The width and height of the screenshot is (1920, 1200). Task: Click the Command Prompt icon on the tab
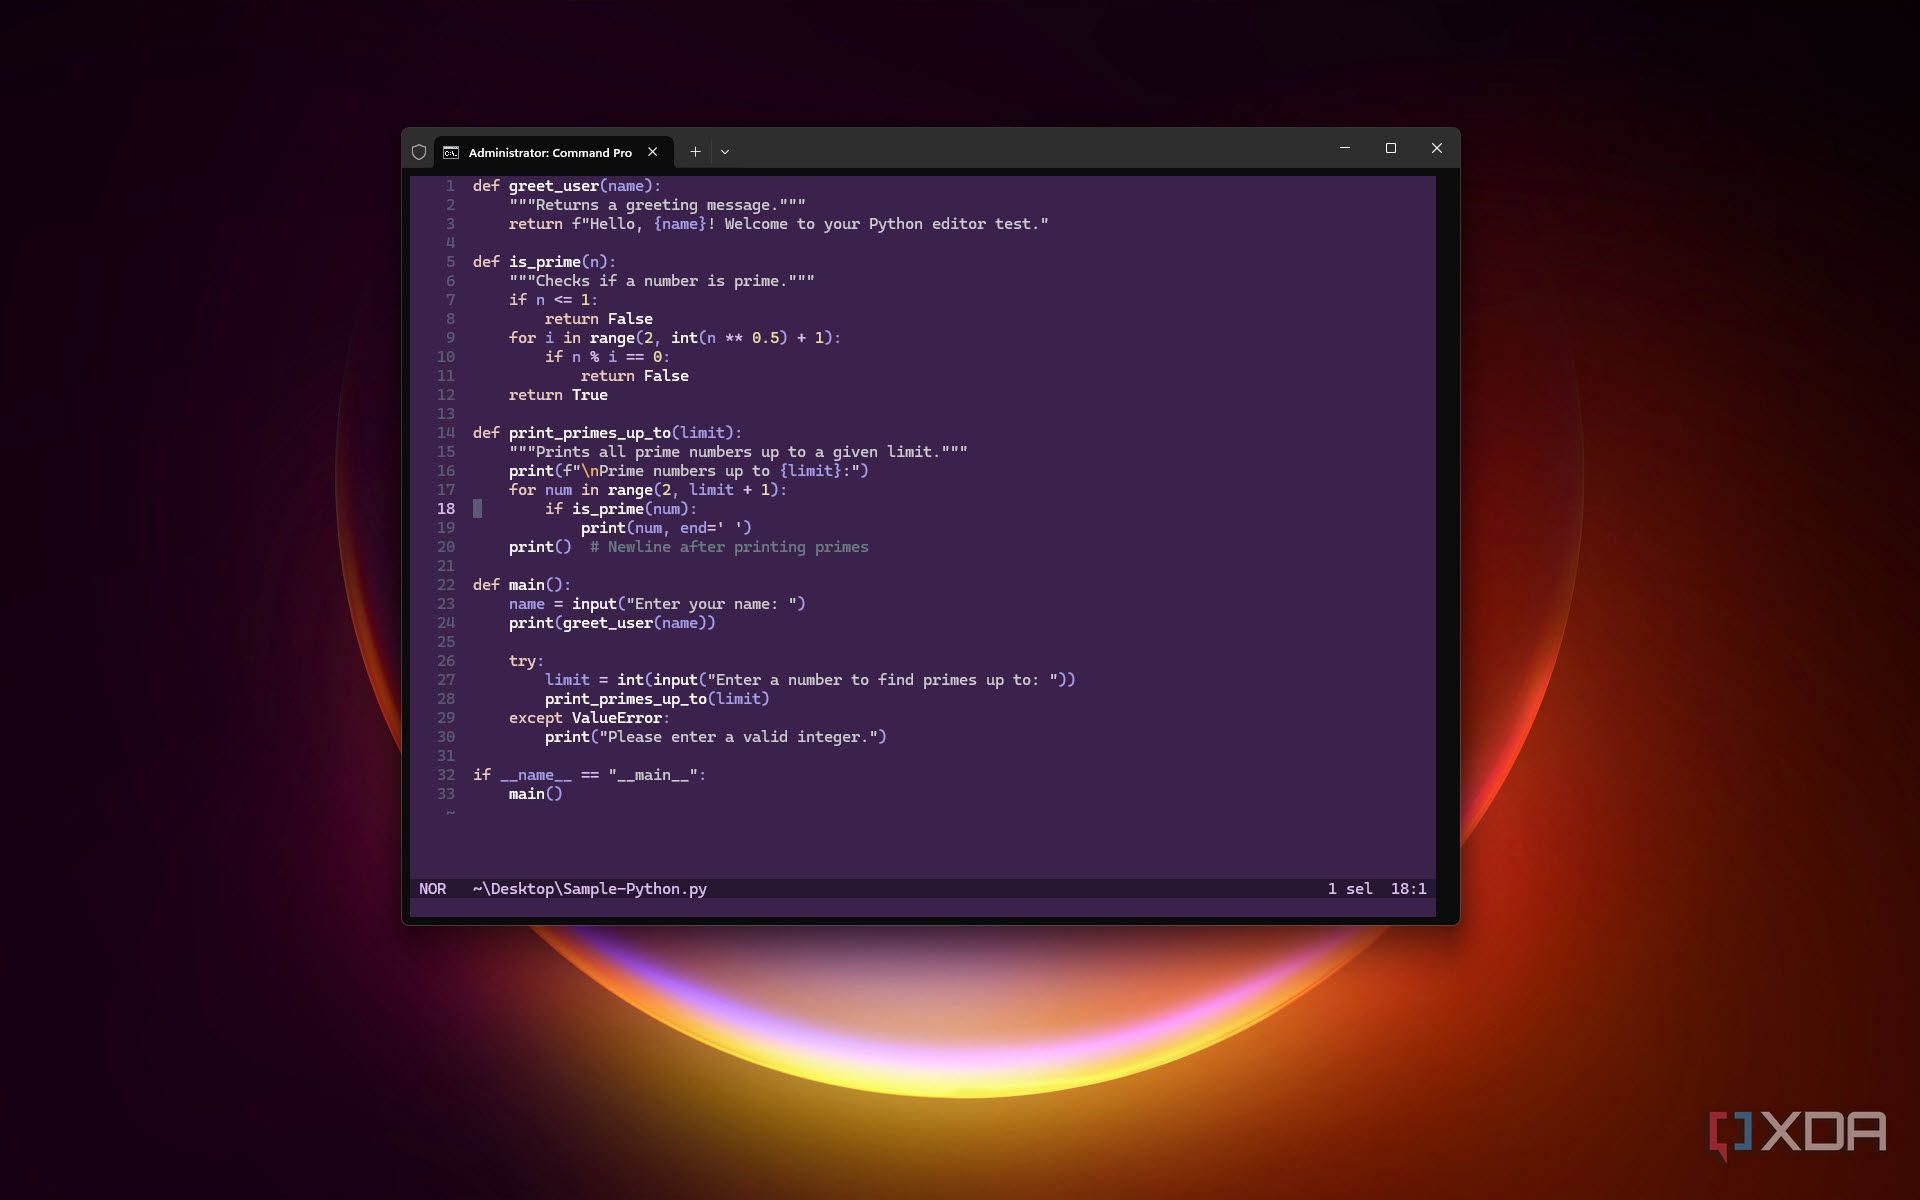pos(451,152)
